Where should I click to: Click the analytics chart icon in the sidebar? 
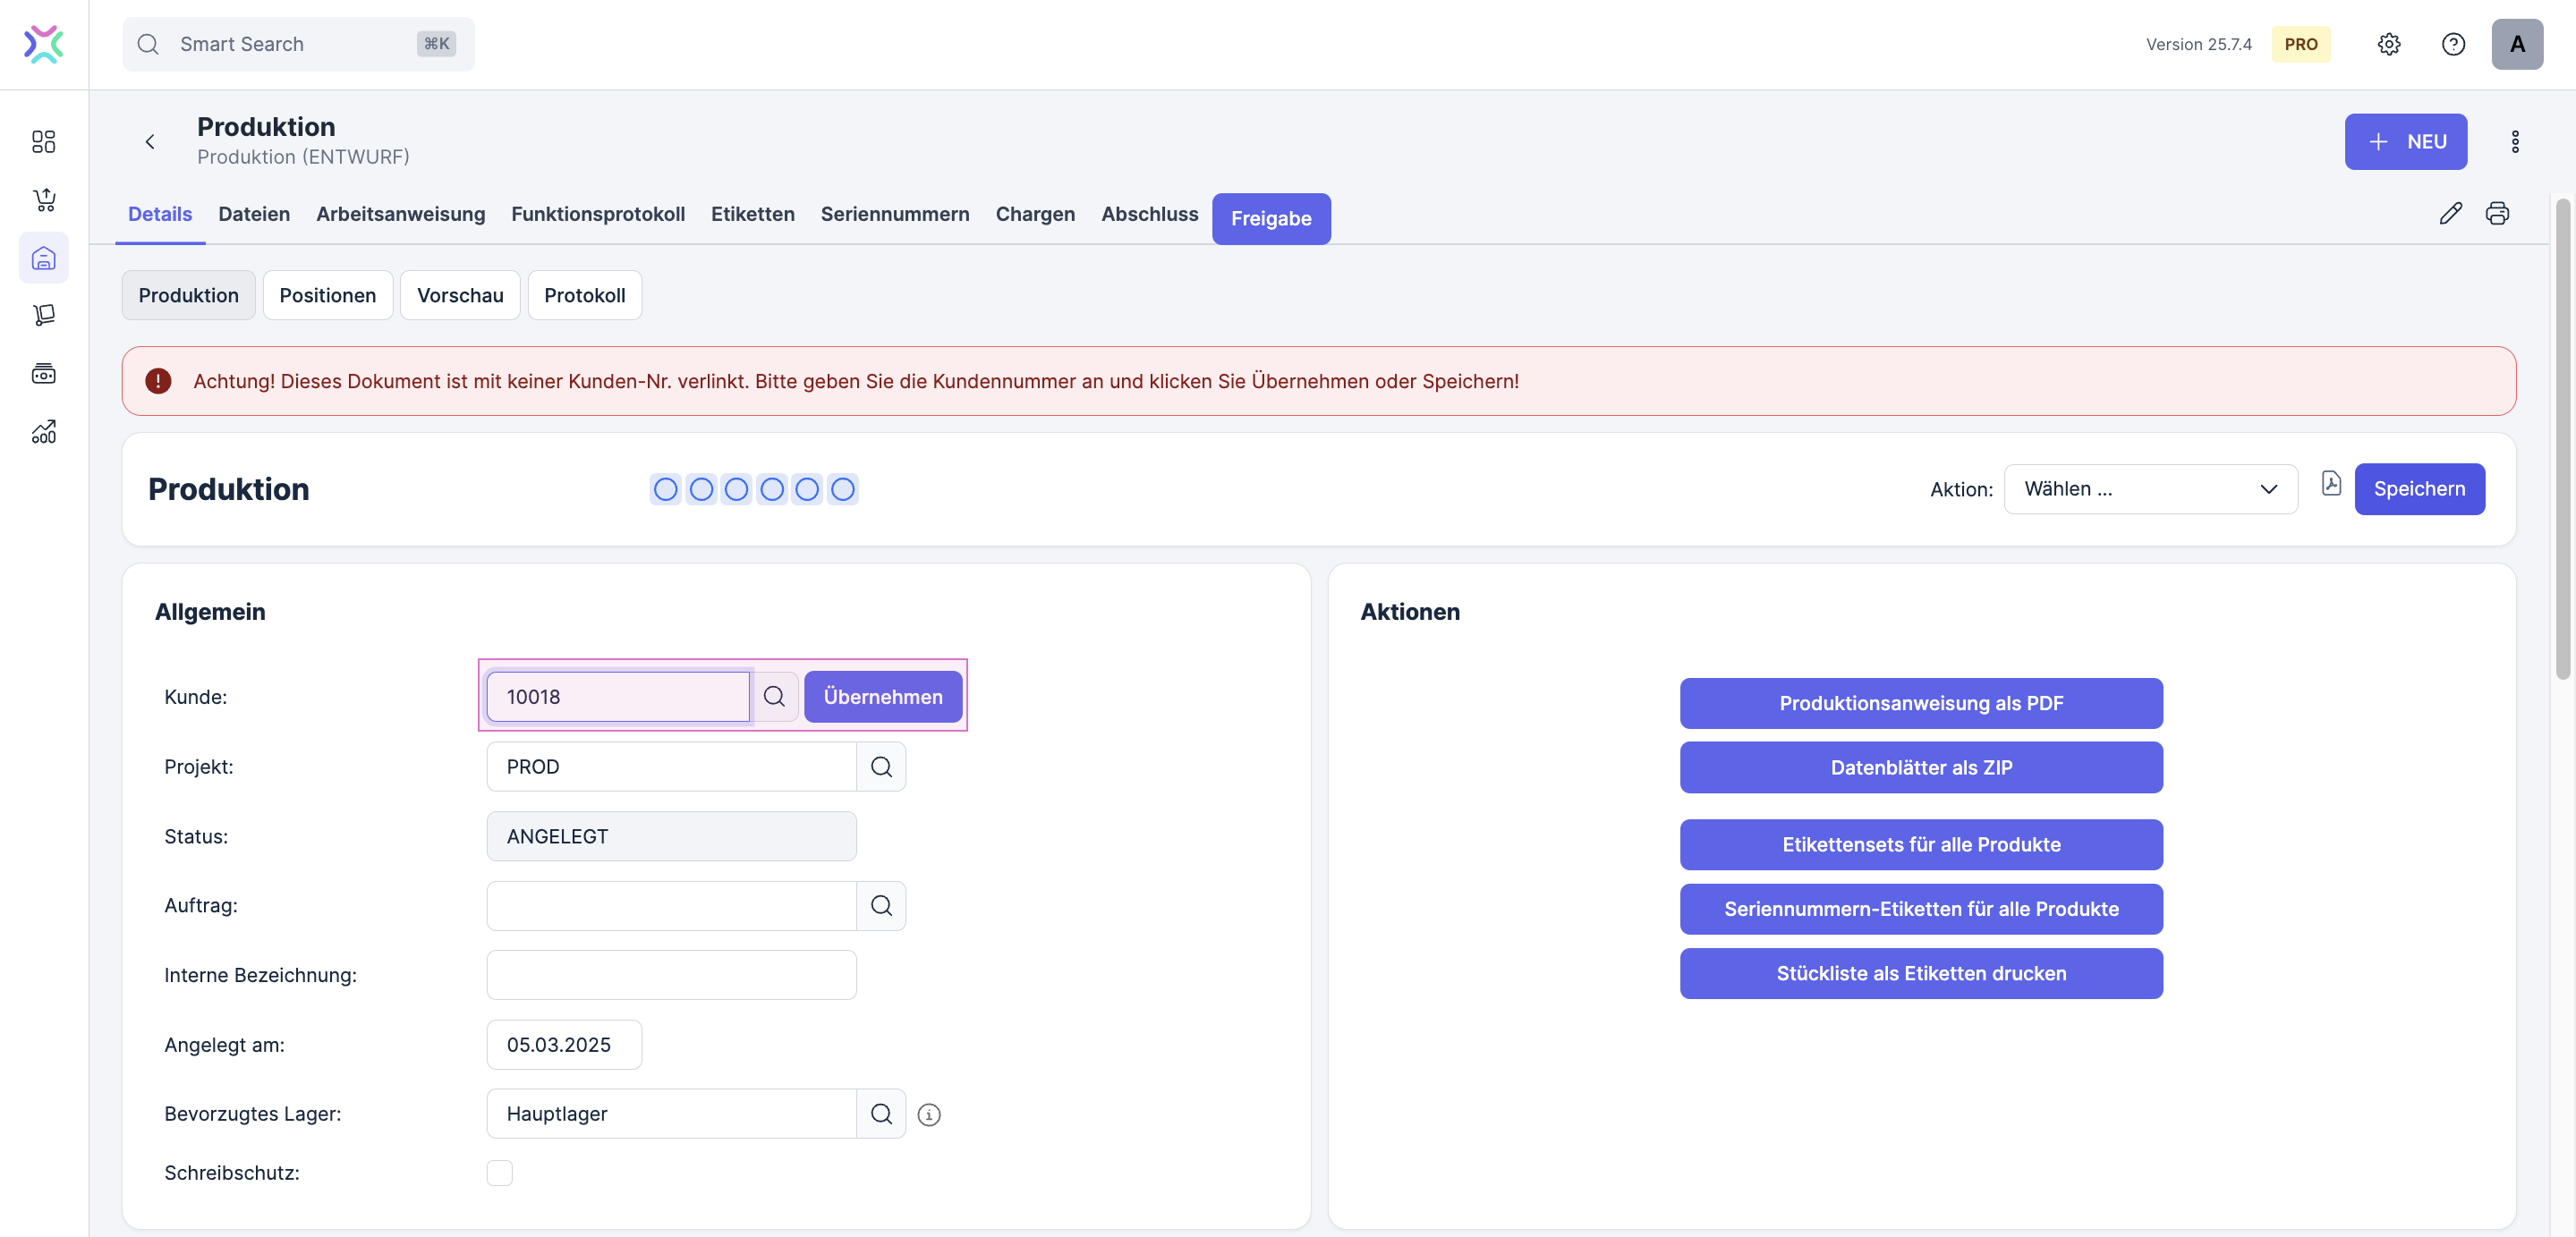pyautogui.click(x=44, y=432)
